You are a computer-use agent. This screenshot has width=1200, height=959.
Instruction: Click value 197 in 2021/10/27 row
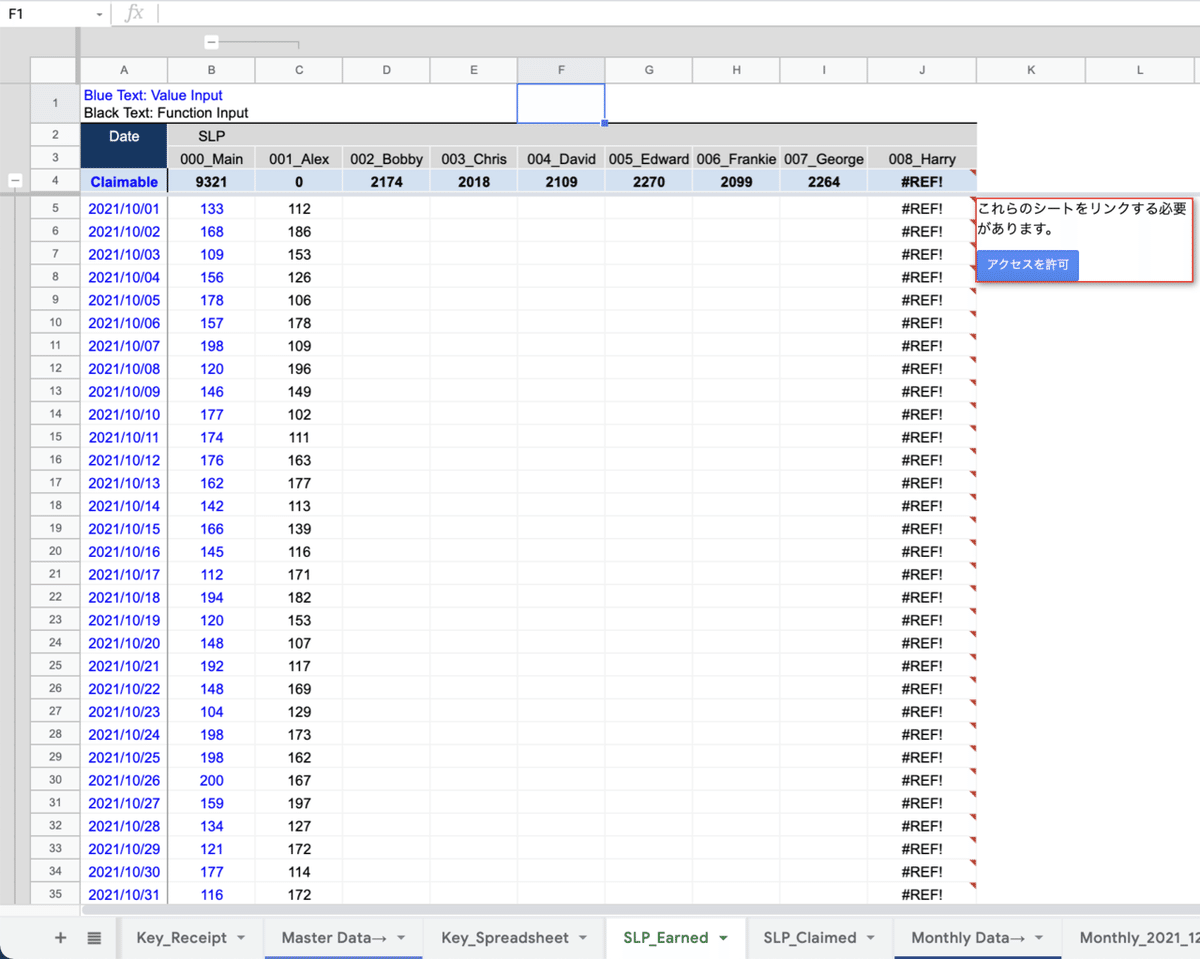[299, 803]
